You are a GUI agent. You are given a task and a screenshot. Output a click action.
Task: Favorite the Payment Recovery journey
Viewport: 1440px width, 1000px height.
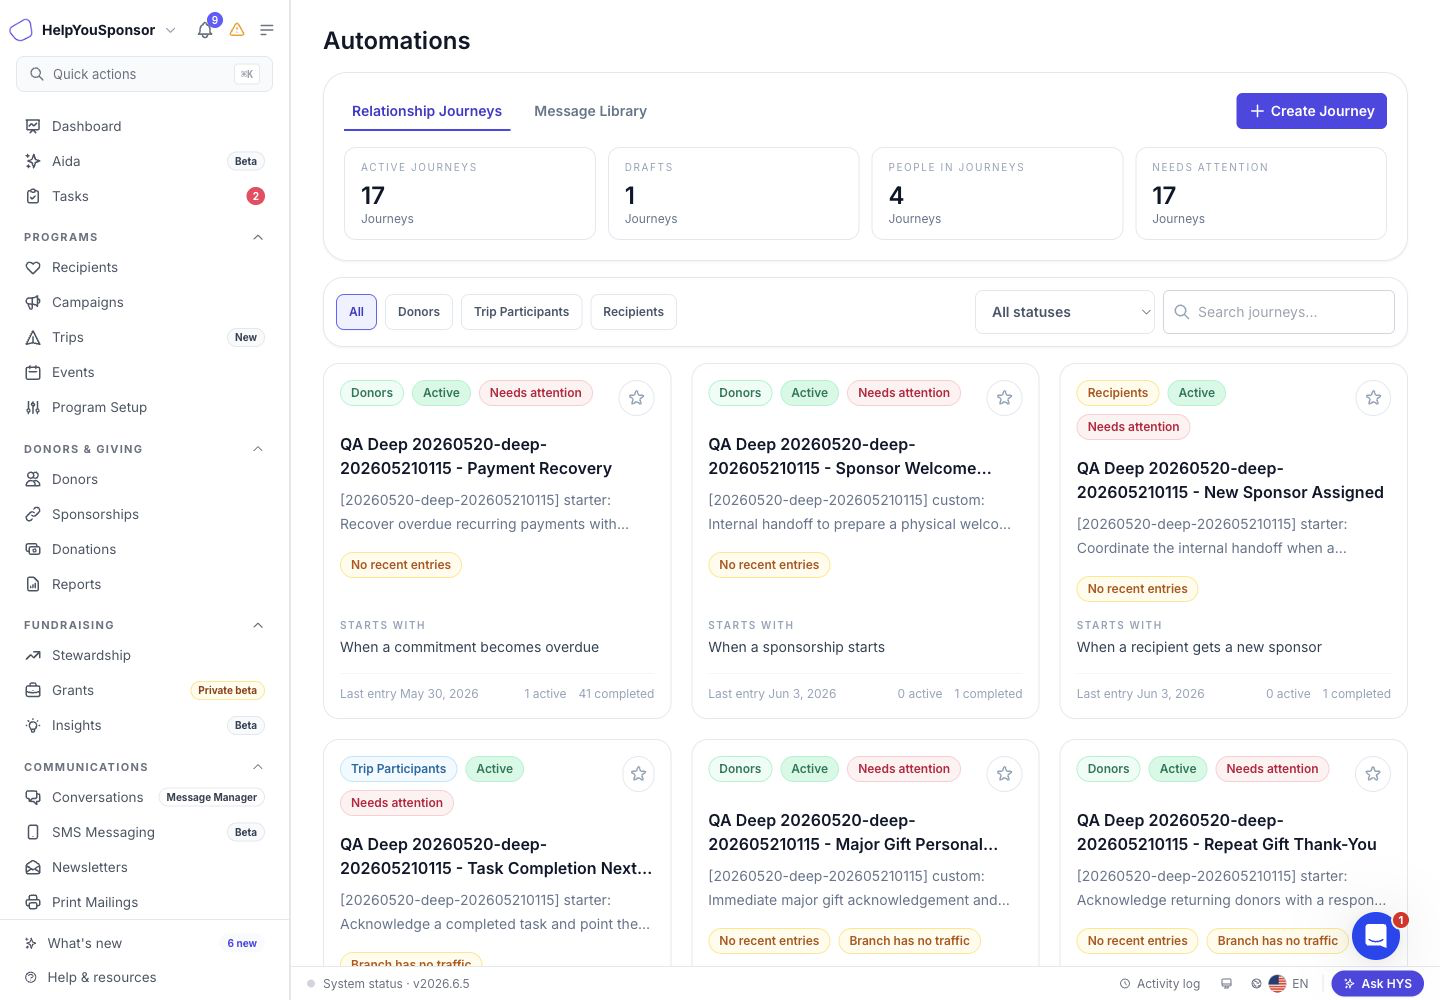click(x=636, y=398)
